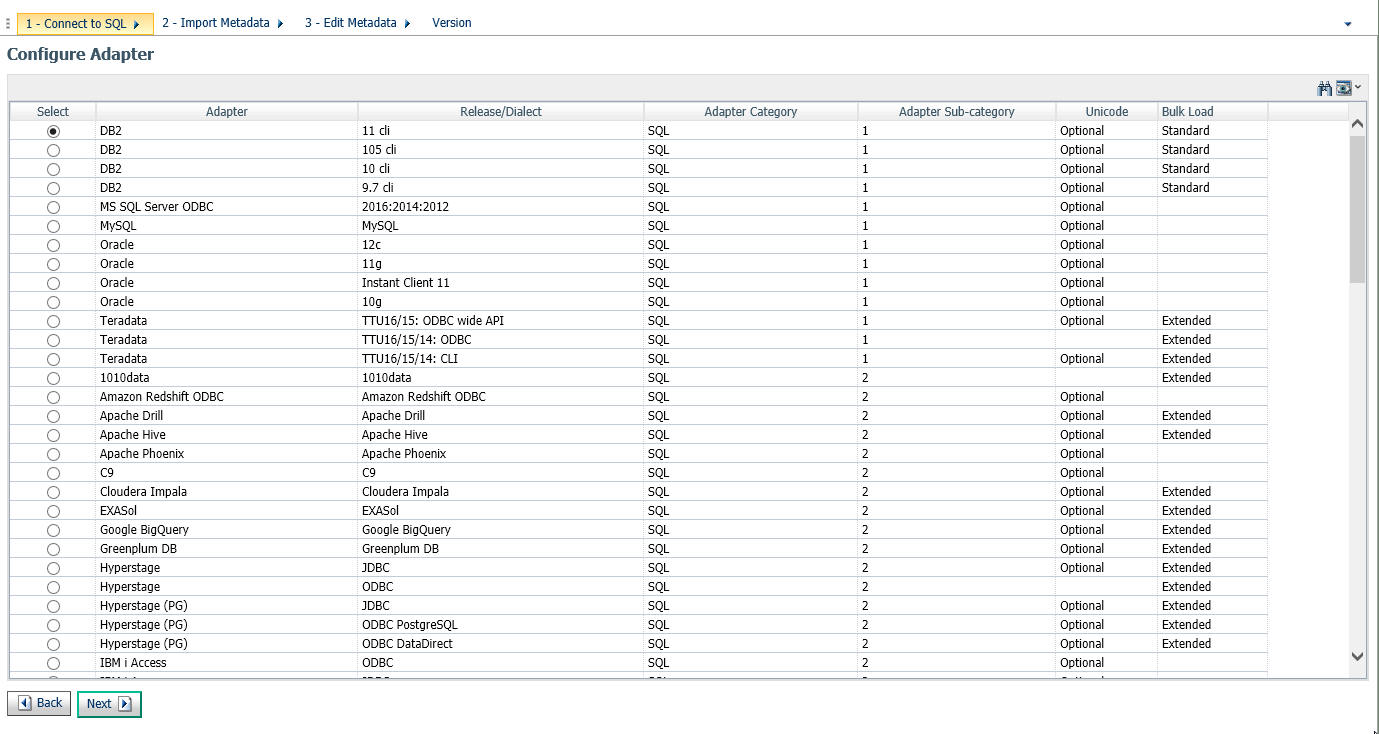Screen dimensions: 1379x734
Task: Select the Apache Hive radio button
Action: [53, 435]
